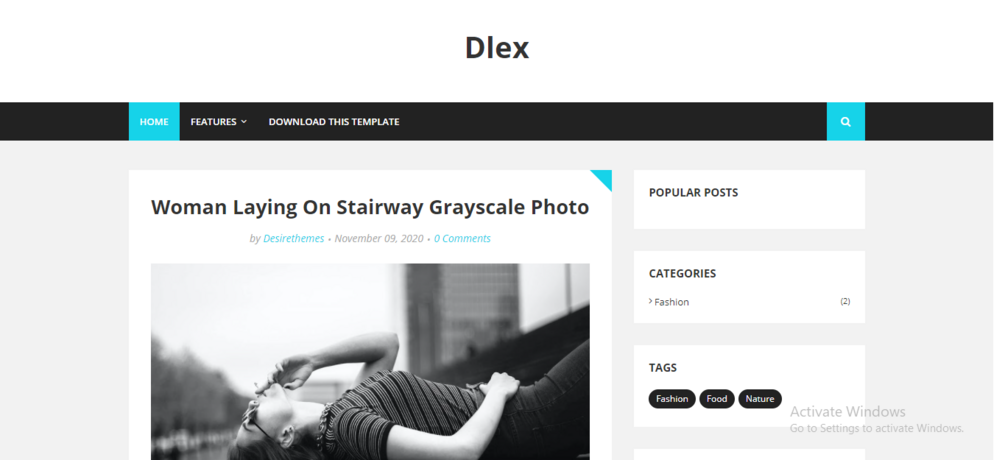Open the search using the magnifier icon
The image size is (1005, 460).
(x=845, y=122)
